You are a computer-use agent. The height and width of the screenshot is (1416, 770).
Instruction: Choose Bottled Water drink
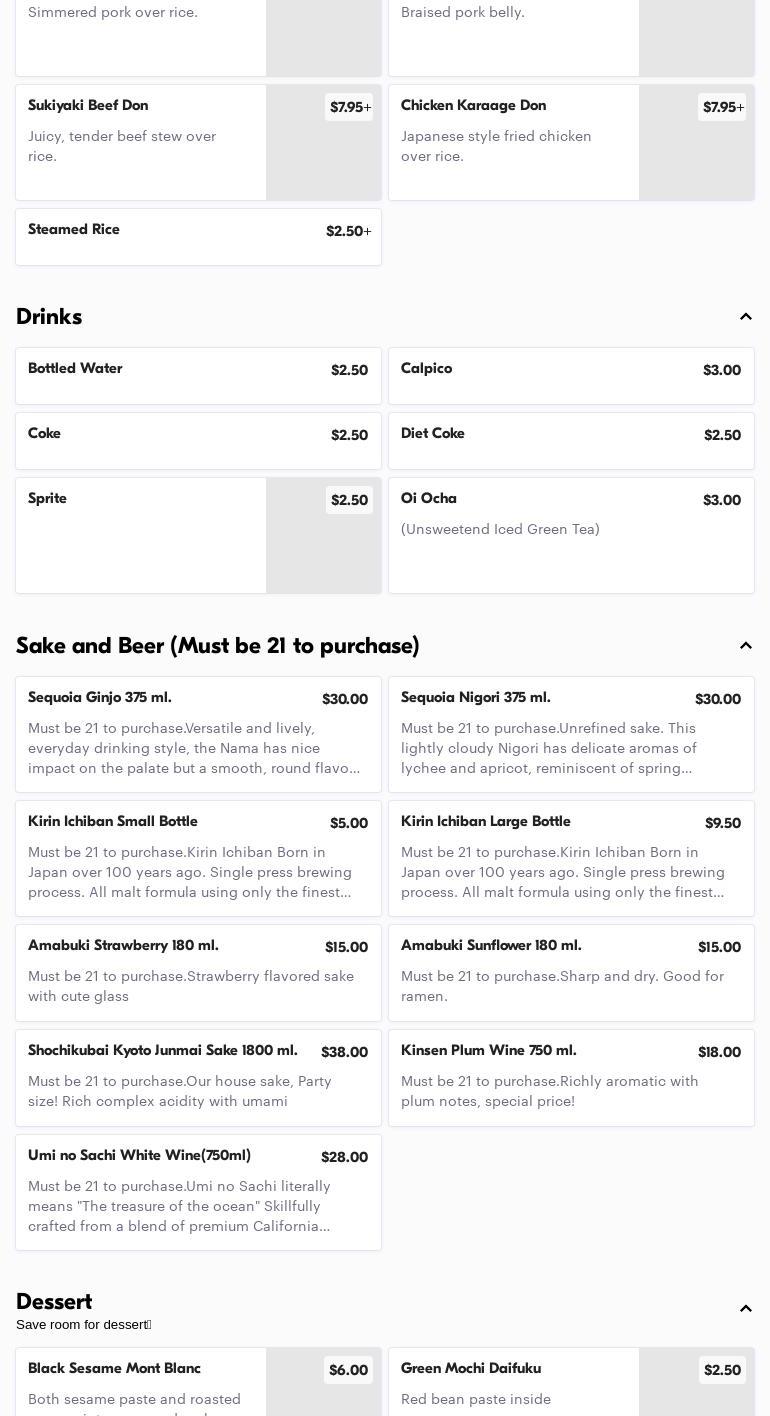pos(198,376)
